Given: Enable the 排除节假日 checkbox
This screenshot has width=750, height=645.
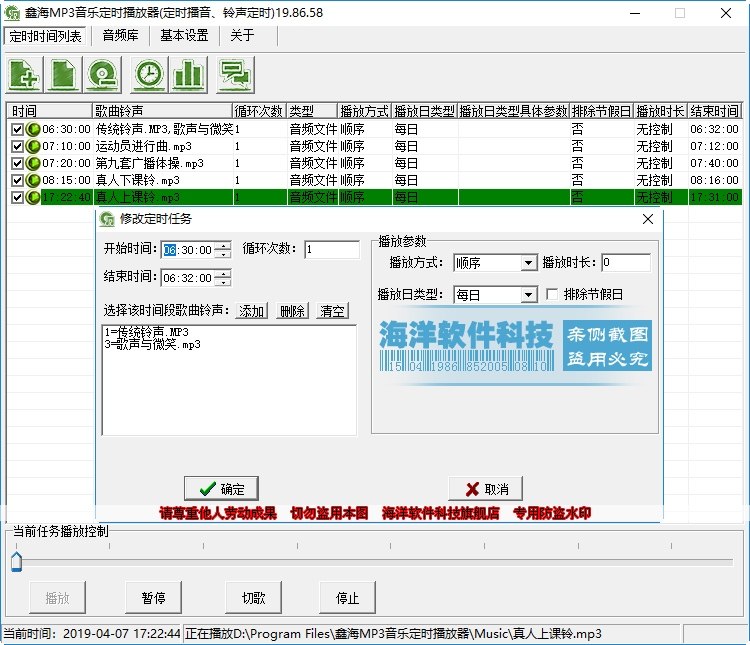Looking at the screenshot, I should click(552, 294).
